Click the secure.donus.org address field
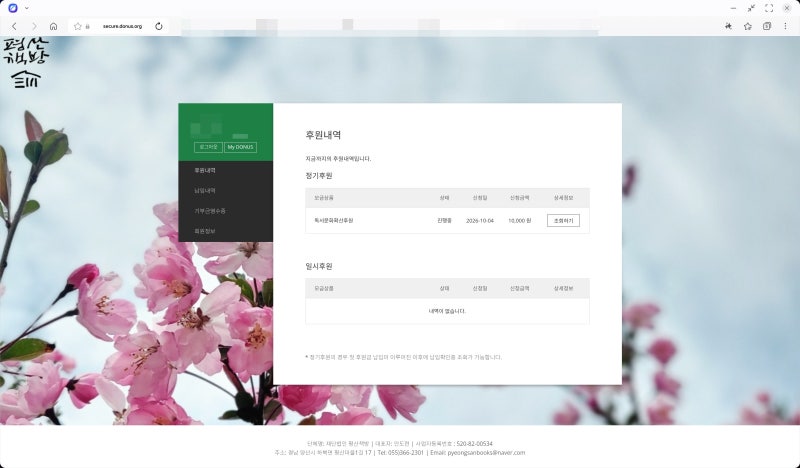 [x=122, y=26]
